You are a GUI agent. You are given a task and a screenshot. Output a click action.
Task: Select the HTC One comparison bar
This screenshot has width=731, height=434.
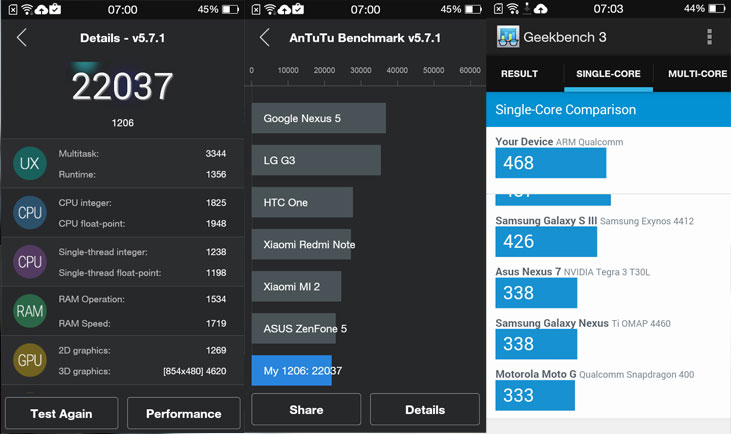coord(302,202)
